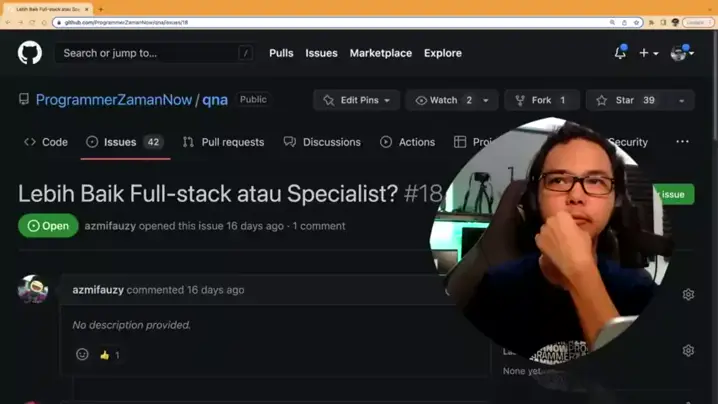718x404 pixels.
Task: Click the three-dot overflow menu in repo tabs
Action: tap(682, 142)
